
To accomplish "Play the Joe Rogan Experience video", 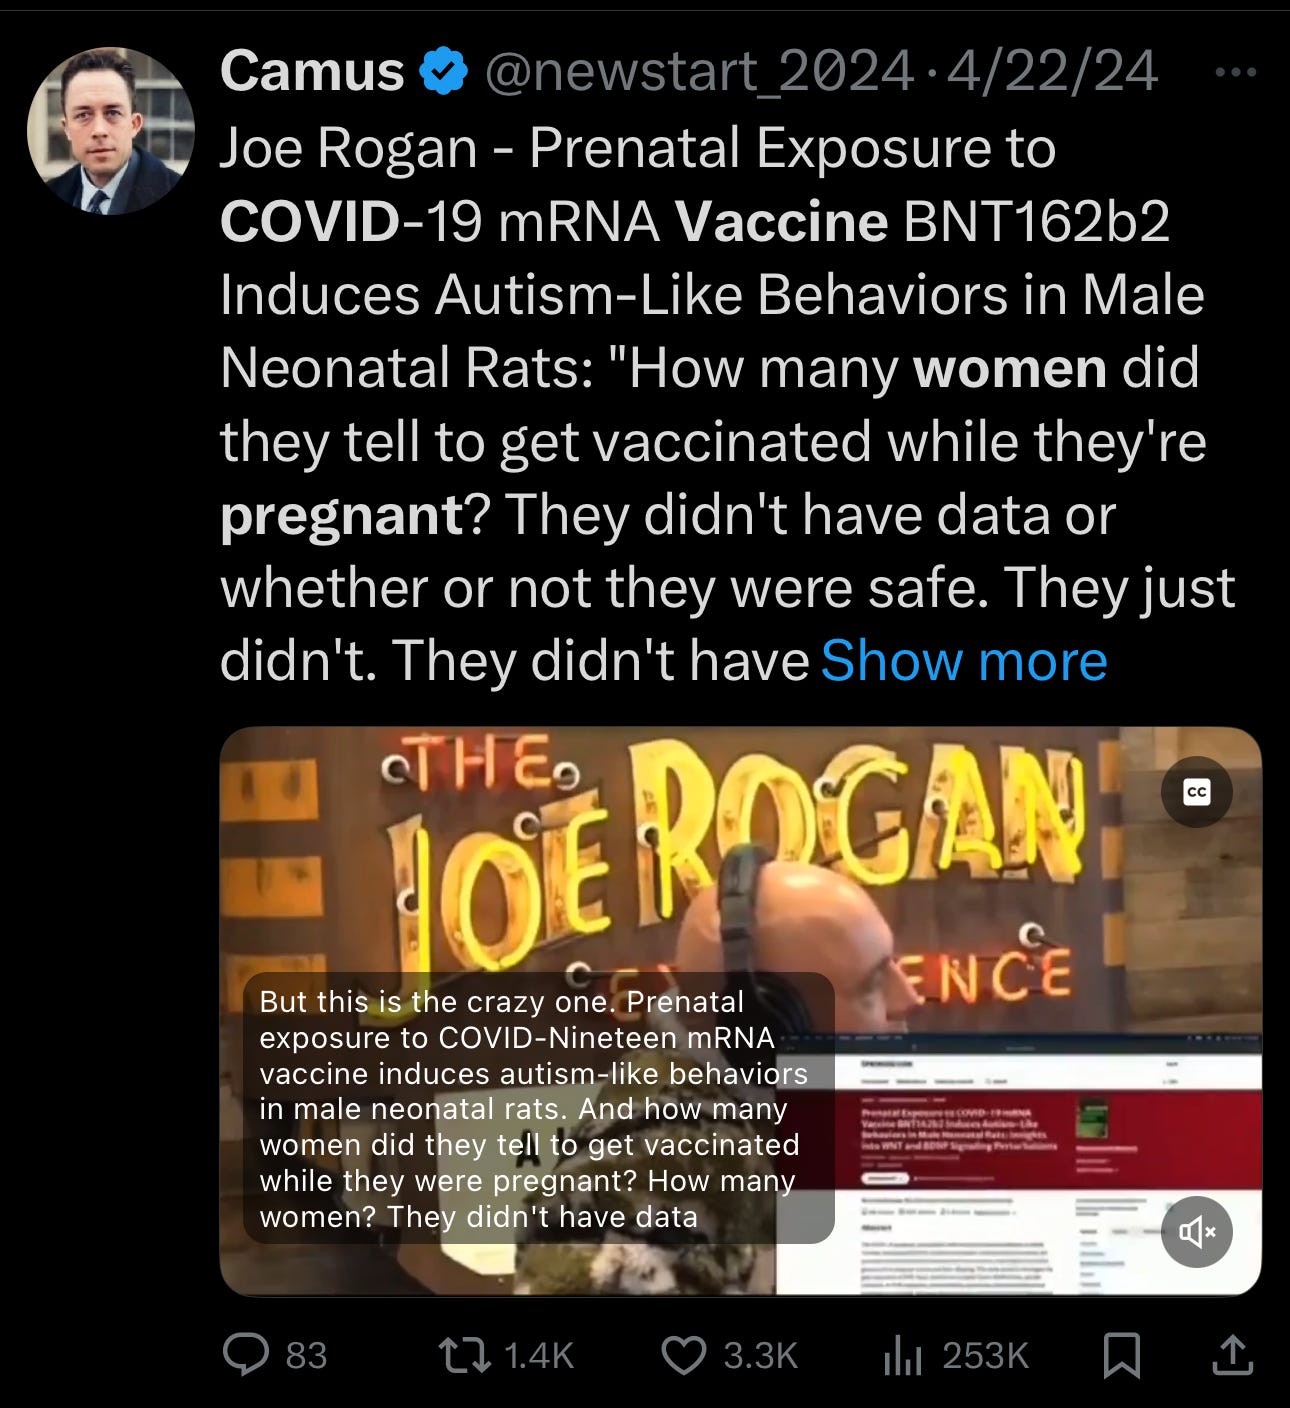I will coord(740,1010).
